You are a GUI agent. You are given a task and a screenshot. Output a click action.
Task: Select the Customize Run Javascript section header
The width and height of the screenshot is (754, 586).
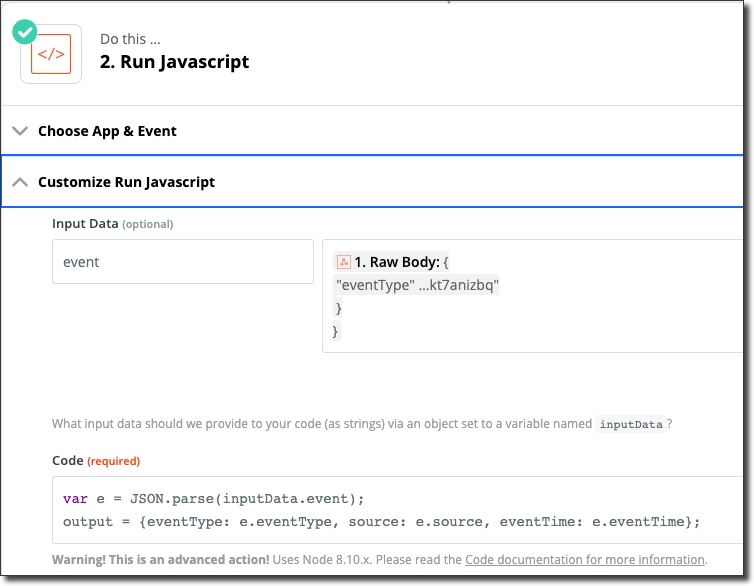[x=126, y=182]
